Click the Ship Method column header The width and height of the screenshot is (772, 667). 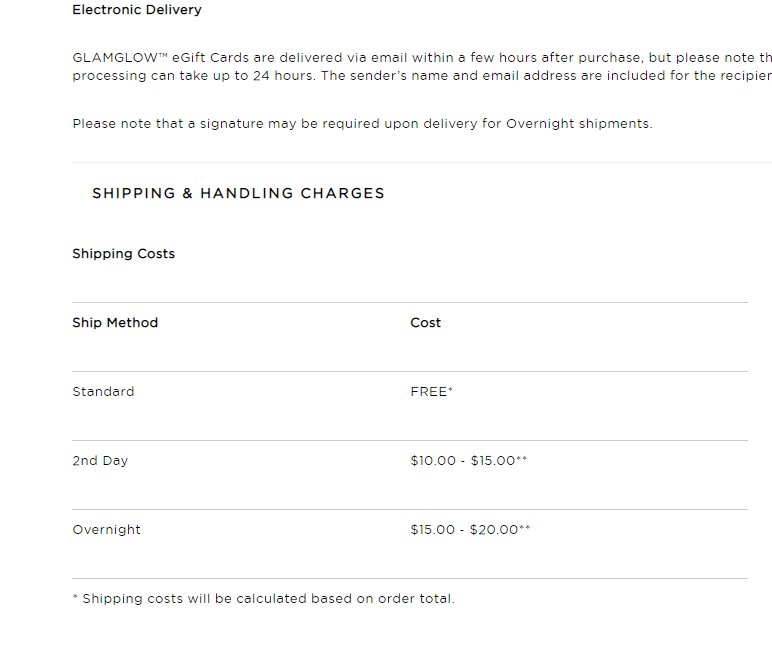pyautogui.click(x=115, y=322)
